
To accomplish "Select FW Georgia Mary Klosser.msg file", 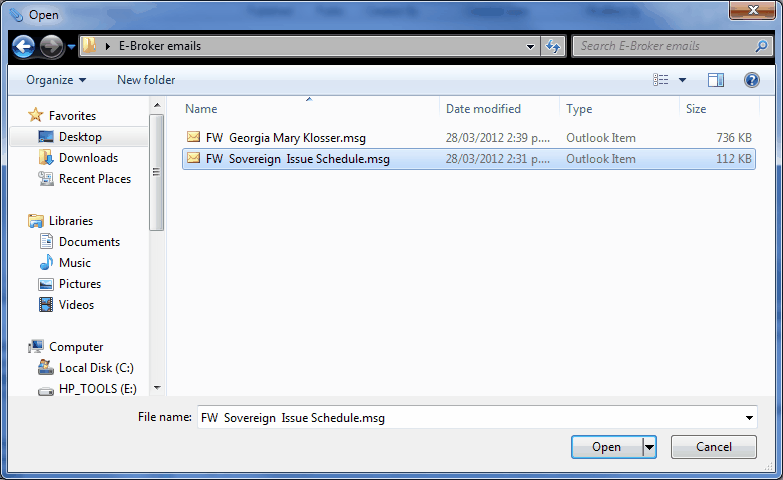I will 468,138.
